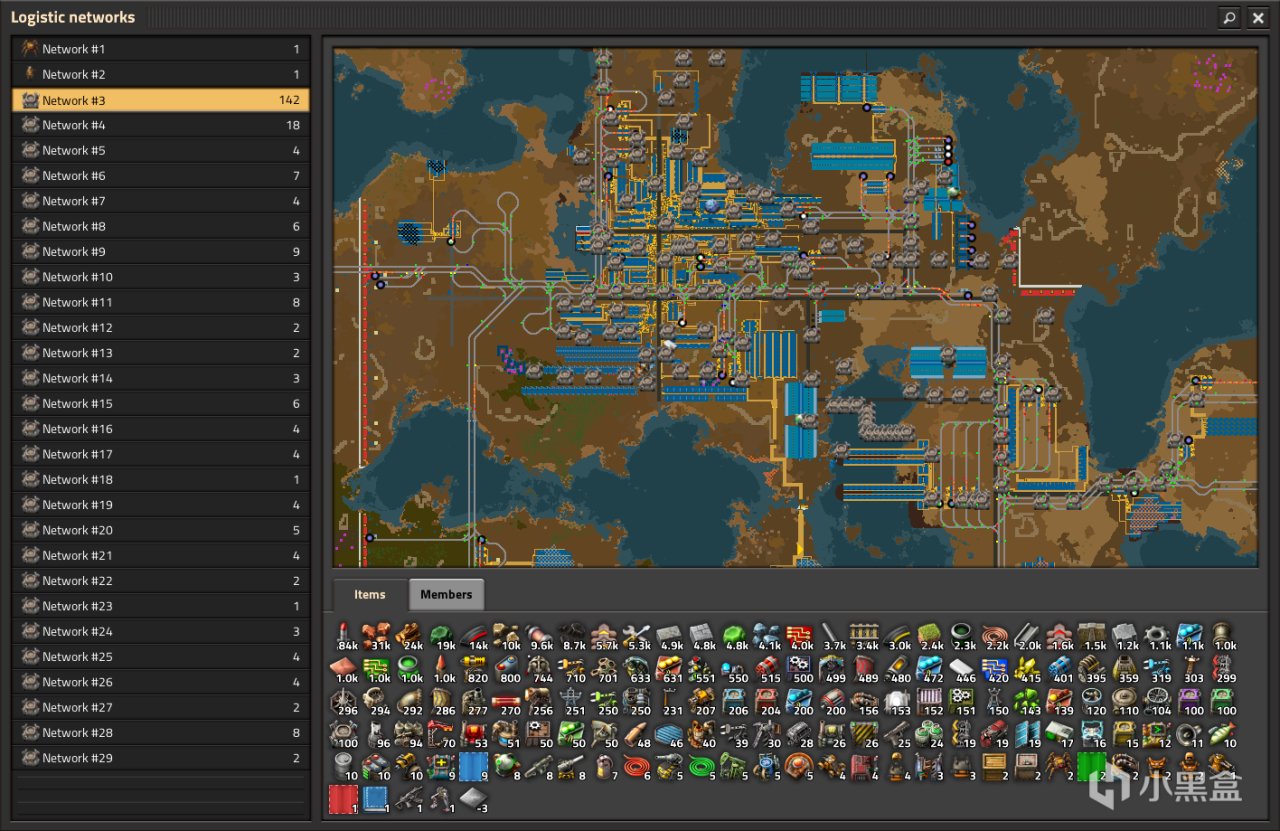Select the highlighted Network #3 row

161,100
